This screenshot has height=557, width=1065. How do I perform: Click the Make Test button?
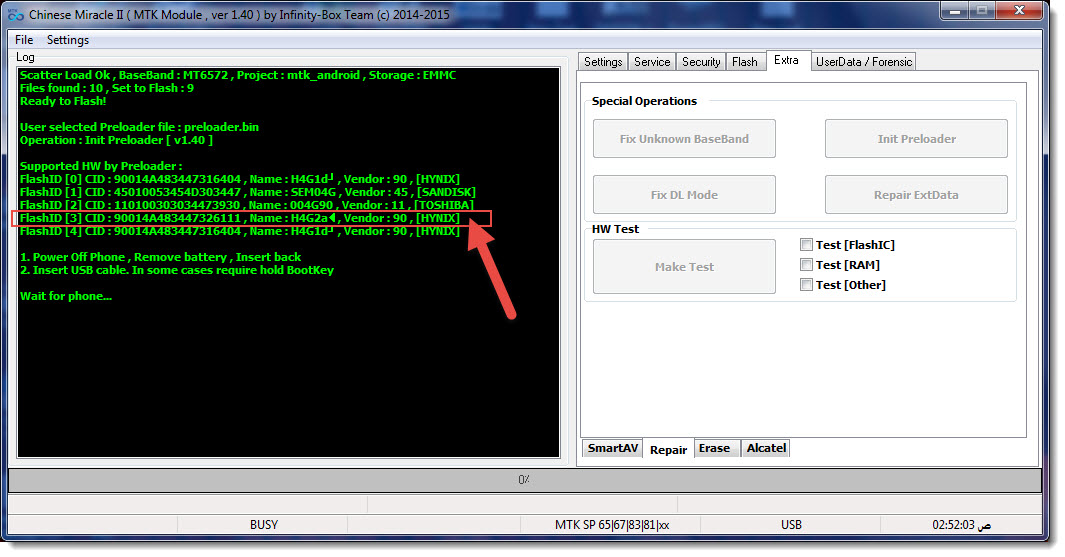684,267
